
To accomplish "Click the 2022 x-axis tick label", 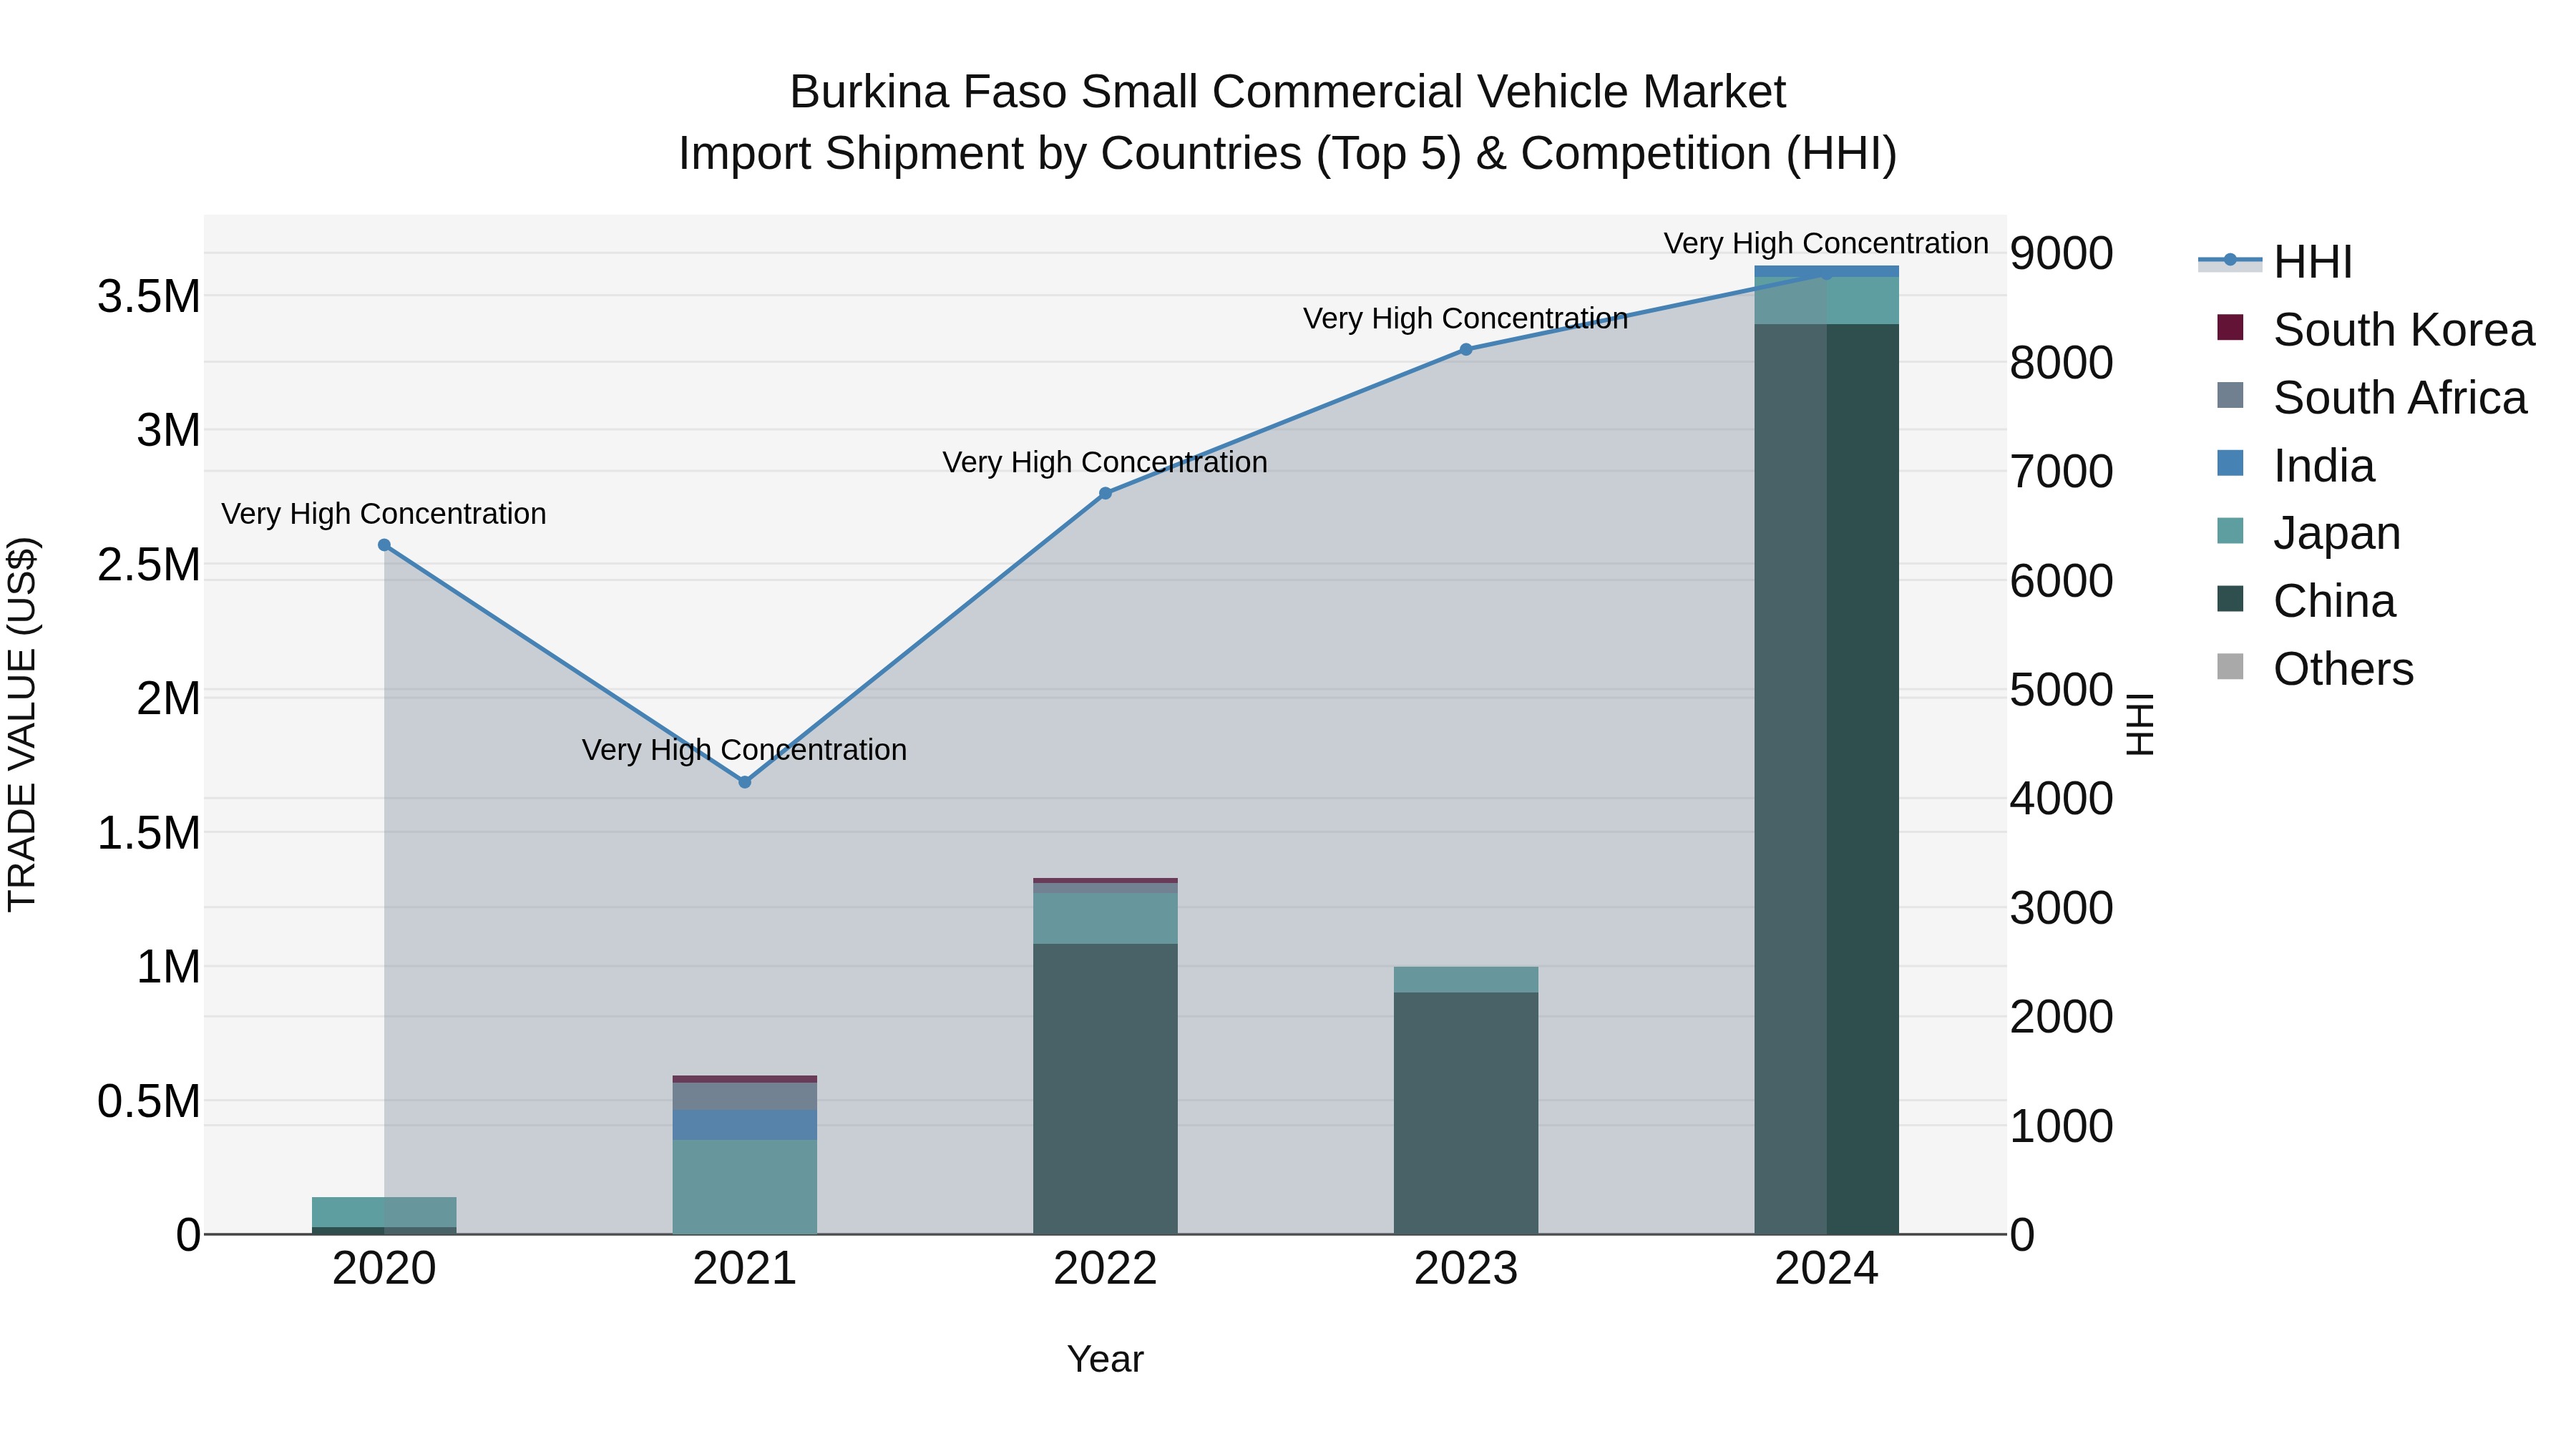I will tap(1105, 1269).
